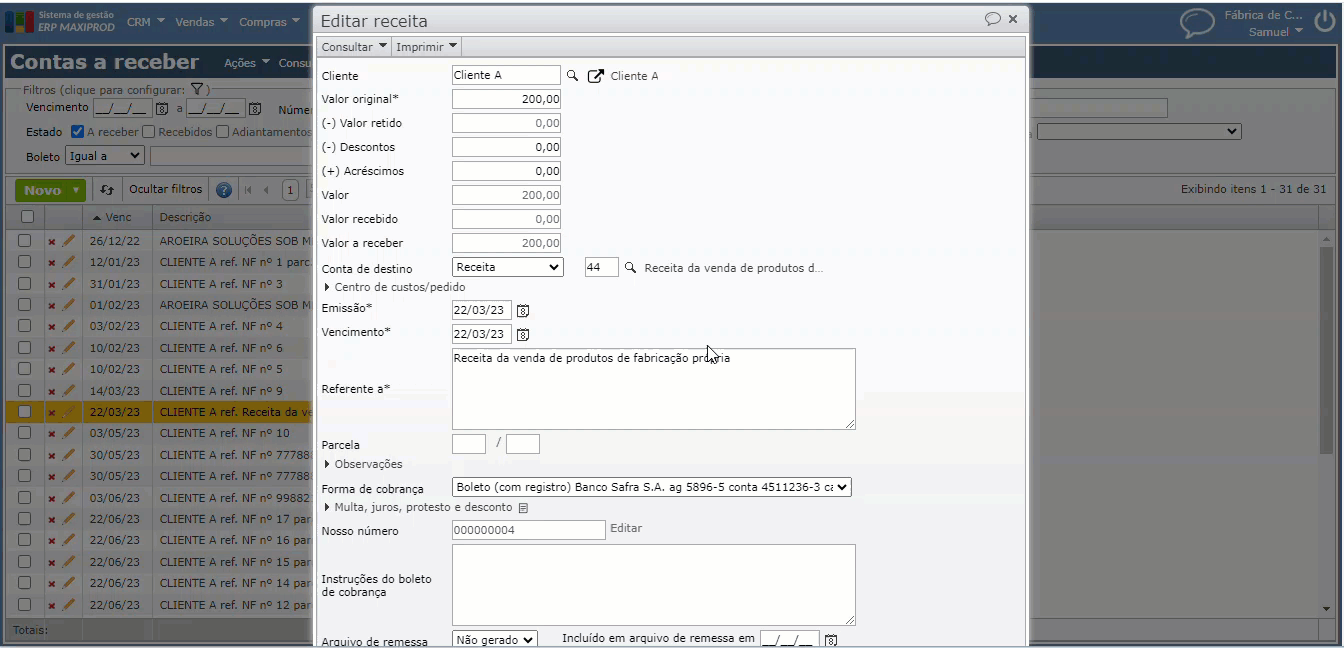Image resolution: width=1344 pixels, height=648 pixels.
Task: Click page number 1 button
Action: (x=290, y=190)
